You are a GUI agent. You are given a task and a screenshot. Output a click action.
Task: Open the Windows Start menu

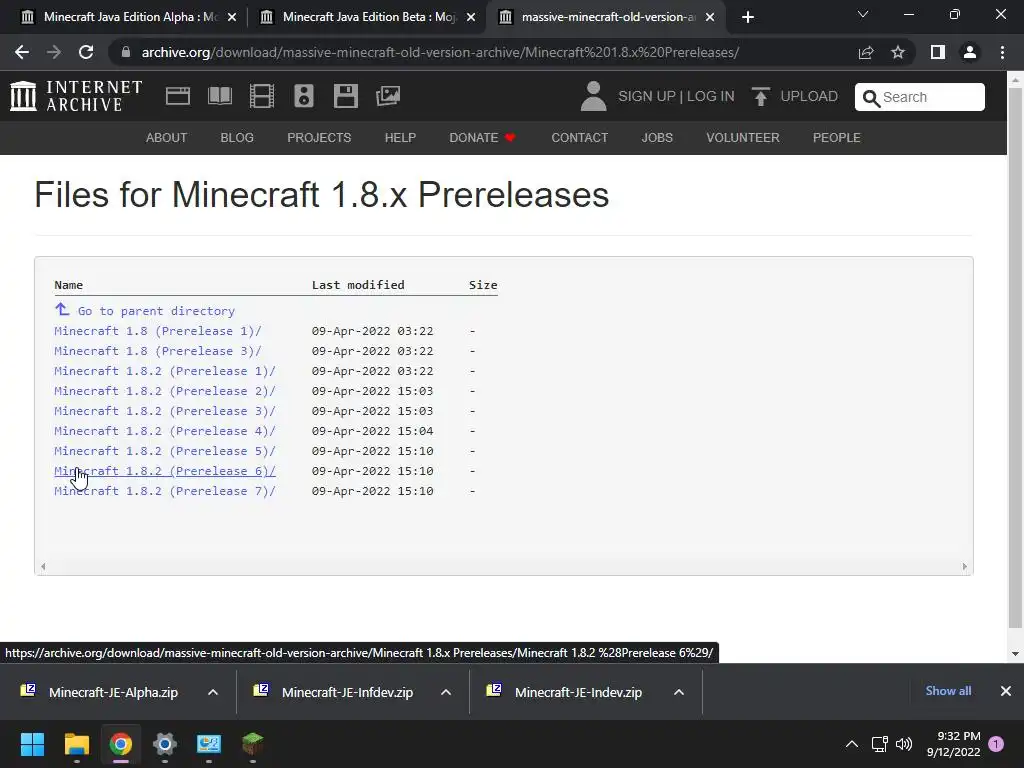[x=32, y=744]
